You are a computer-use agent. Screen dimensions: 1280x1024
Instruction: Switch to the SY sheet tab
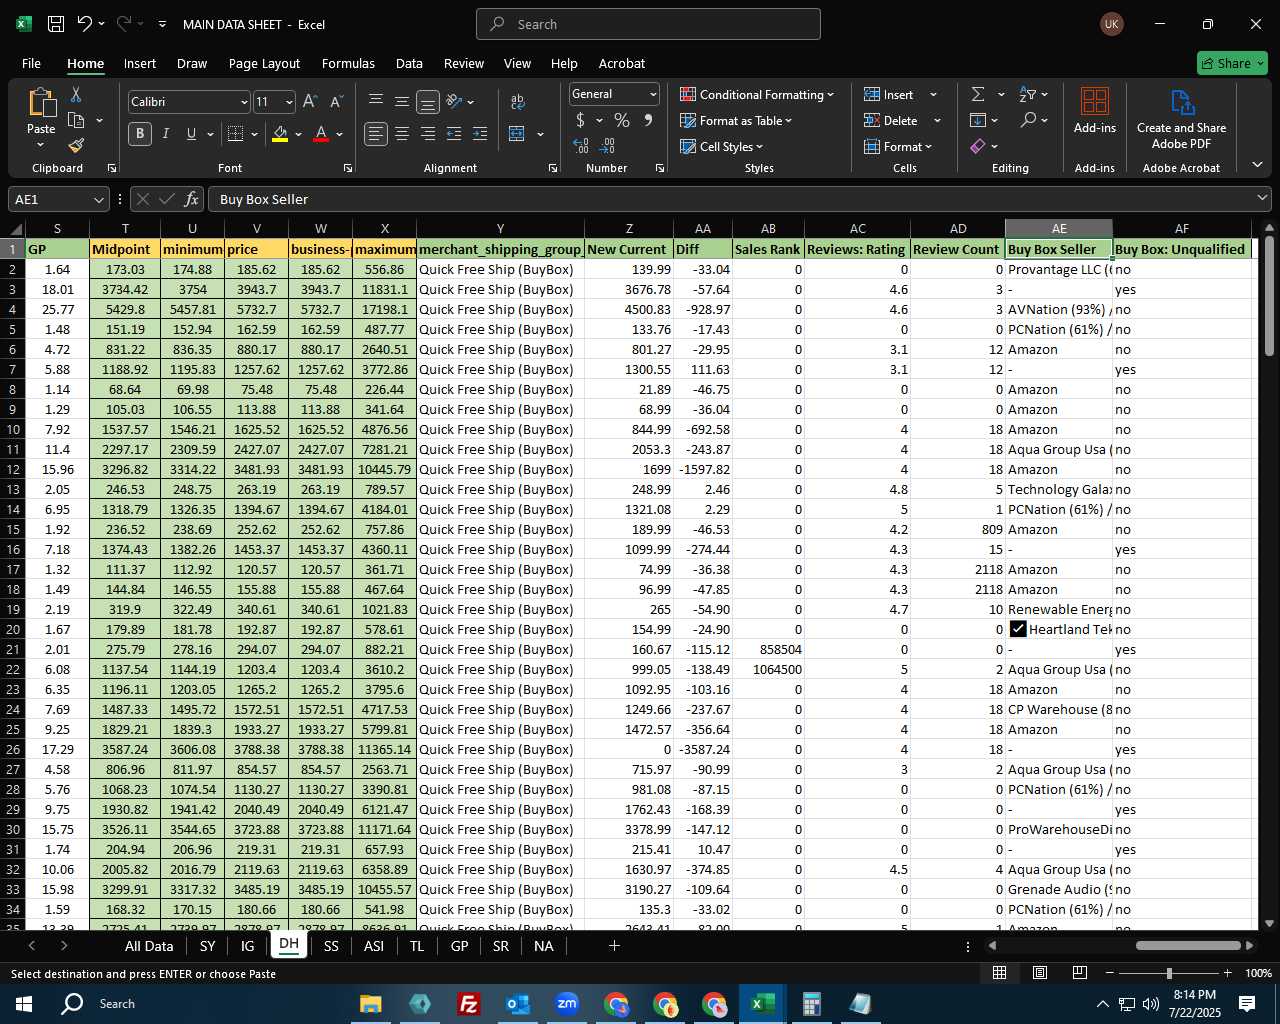click(207, 946)
